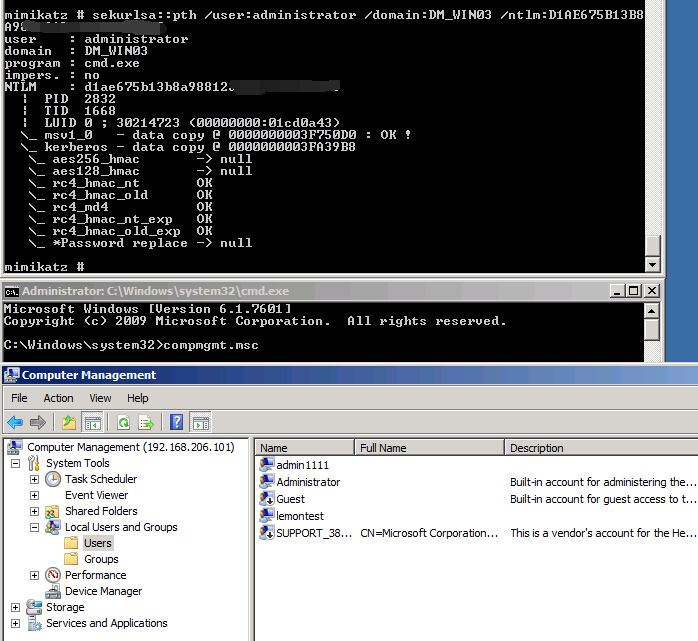
Task: Sort by the Description column header
Action: click(601, 448)
